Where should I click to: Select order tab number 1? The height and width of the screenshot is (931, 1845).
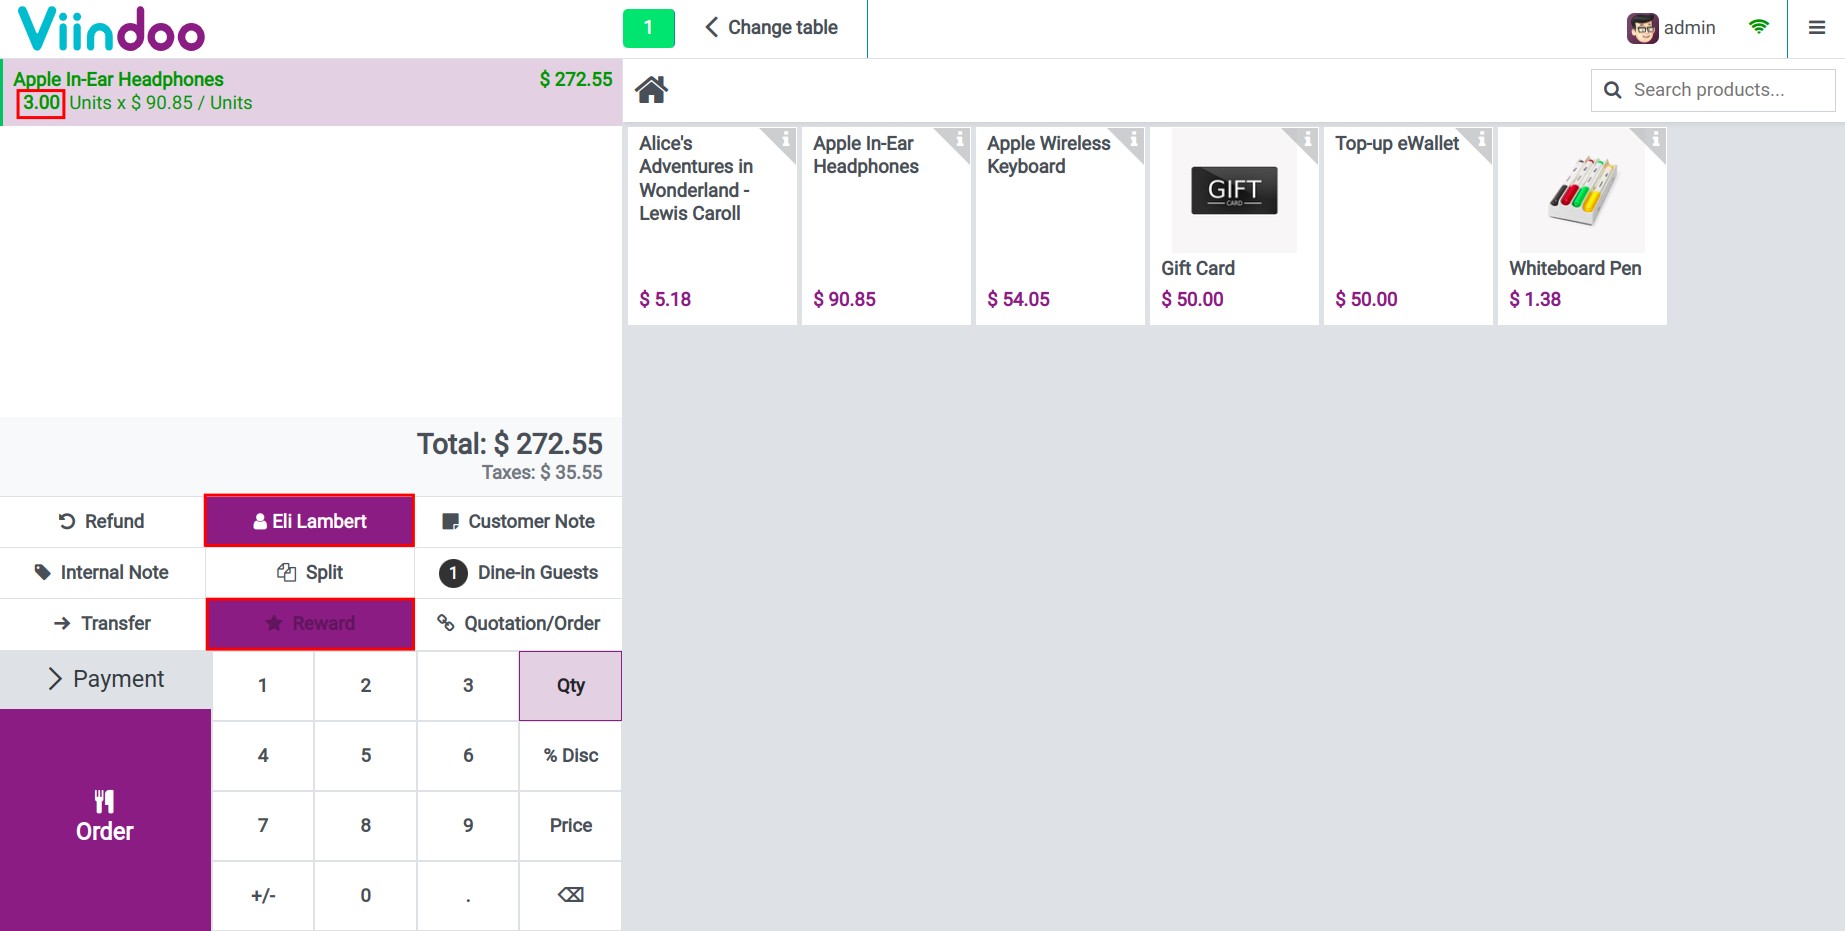coord(648,28)
